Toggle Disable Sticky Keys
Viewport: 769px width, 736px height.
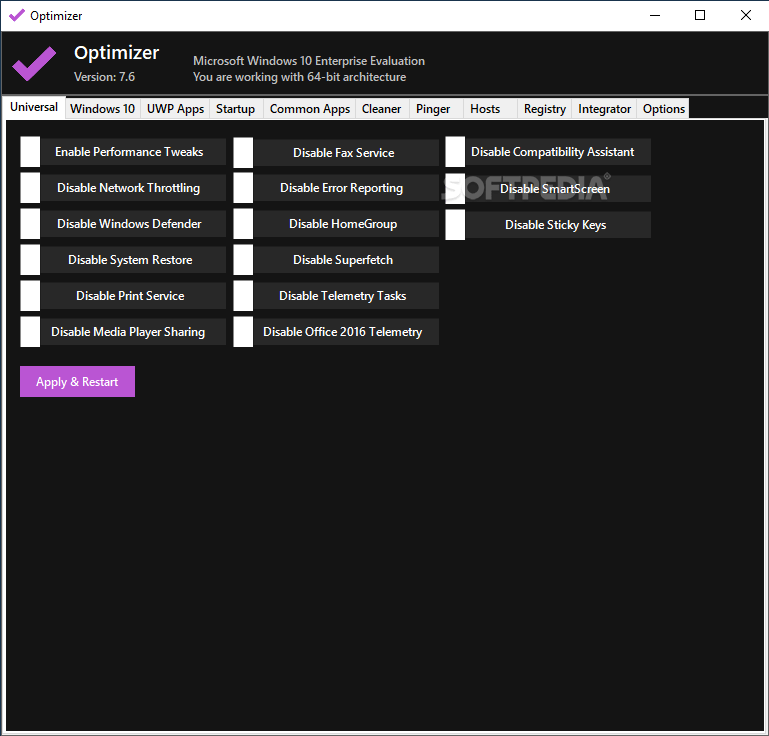click(x=455, y=225)
